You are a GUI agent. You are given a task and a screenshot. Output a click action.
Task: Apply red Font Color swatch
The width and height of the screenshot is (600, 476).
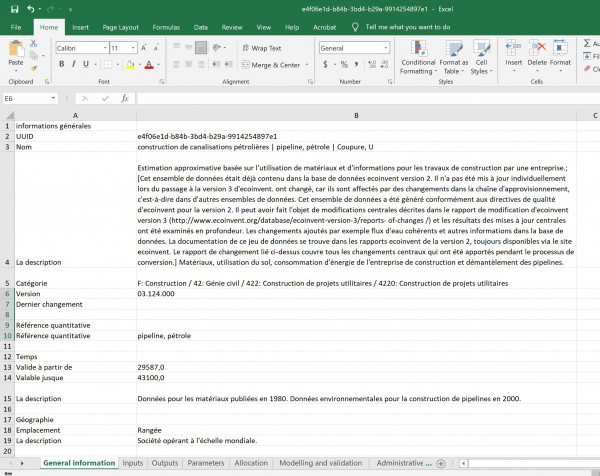pos(149,64)
